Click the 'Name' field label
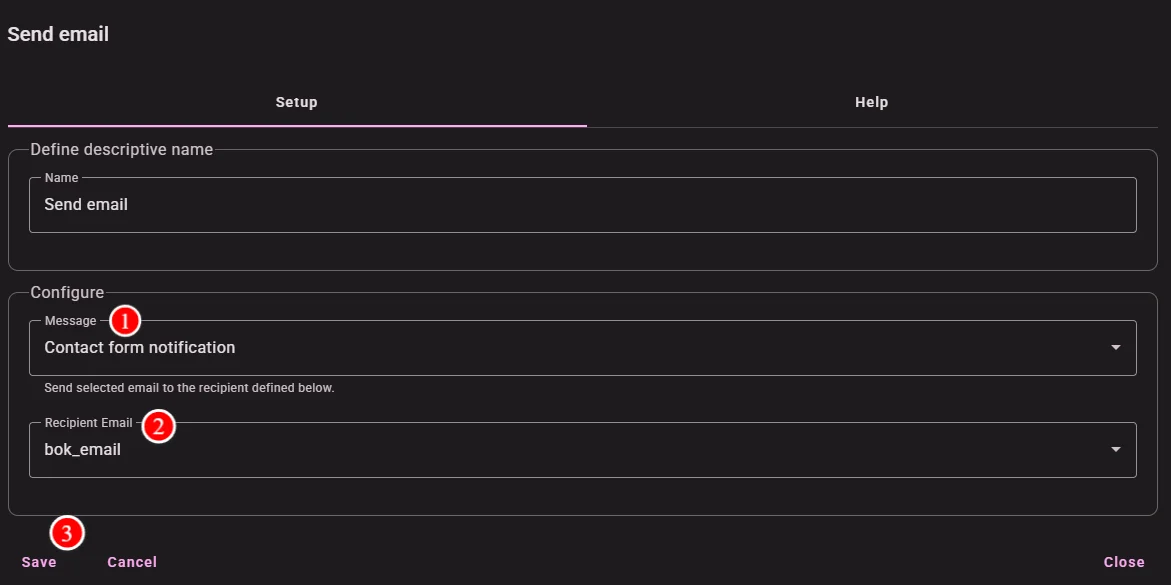 click(x=61, y=178)
